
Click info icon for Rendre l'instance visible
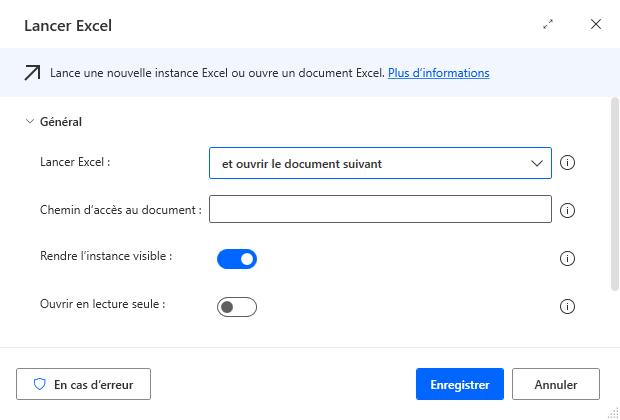567,259
